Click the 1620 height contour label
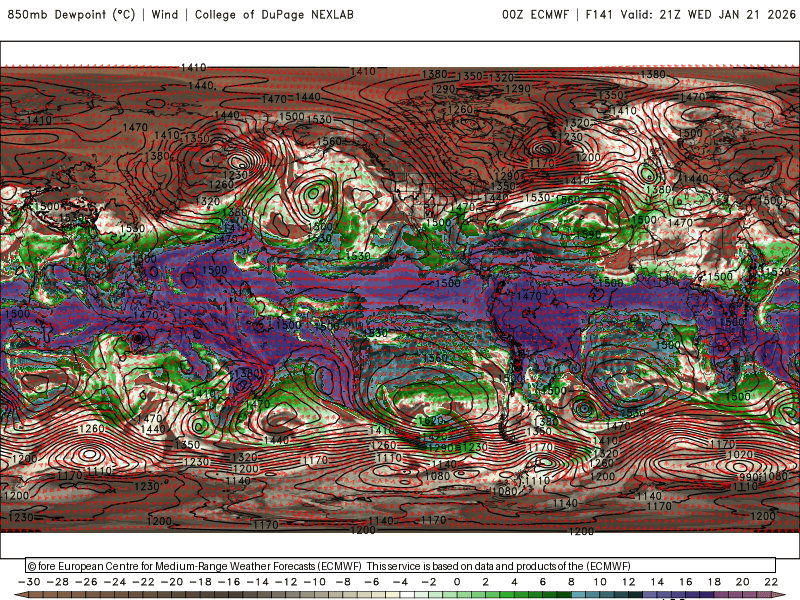The image size is (800, 600). click(x=431, y=421)
